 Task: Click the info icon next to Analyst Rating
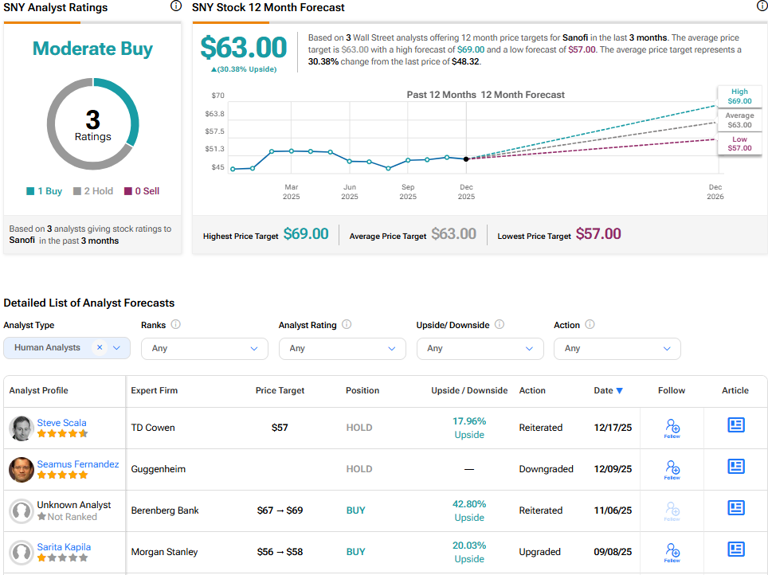347,325
